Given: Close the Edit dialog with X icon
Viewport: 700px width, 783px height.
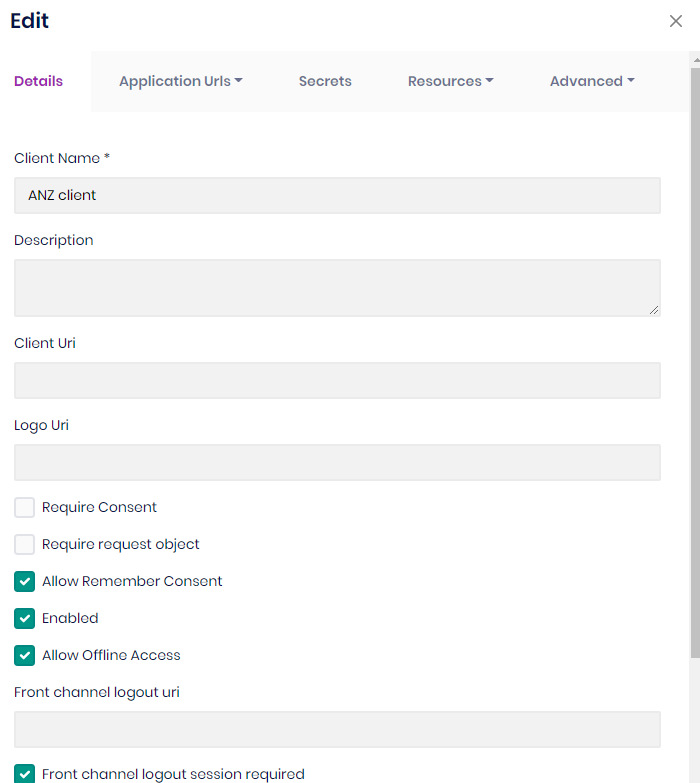Looking at the screenshot, I should (676, 21).
